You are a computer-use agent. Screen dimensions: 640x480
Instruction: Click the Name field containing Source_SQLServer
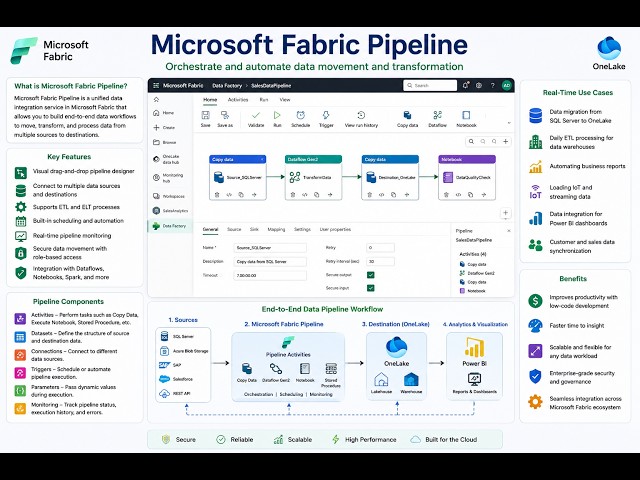coord(270,248)
